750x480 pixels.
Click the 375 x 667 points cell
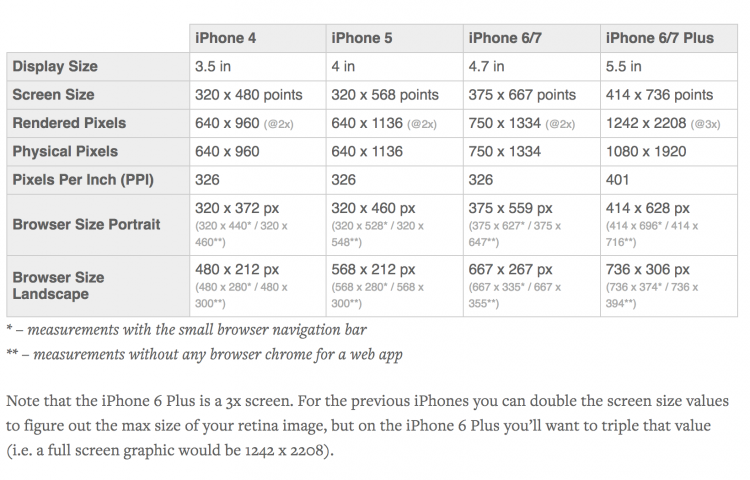(531, 95)
